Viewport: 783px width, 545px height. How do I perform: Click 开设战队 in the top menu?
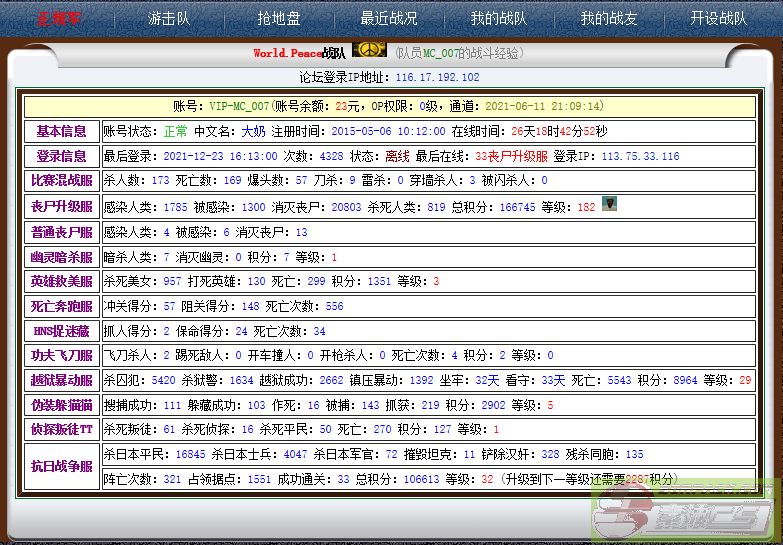point(718,18)
